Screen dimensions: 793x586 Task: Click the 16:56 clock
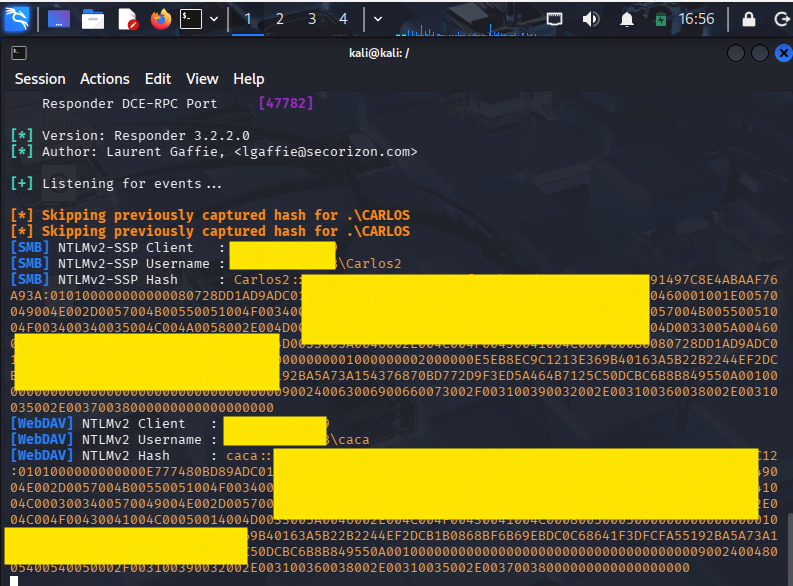click(x=696, y=19)
